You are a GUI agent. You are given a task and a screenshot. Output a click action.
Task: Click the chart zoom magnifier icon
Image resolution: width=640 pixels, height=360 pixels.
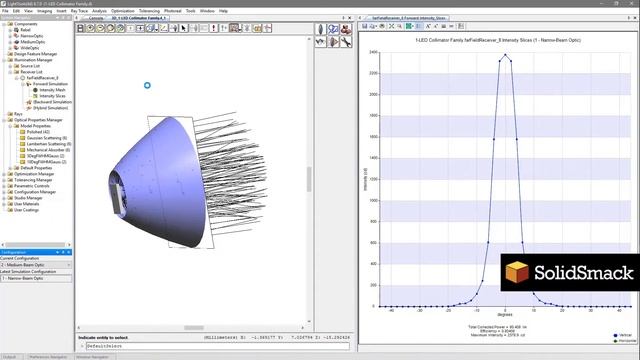coord(400,26)
